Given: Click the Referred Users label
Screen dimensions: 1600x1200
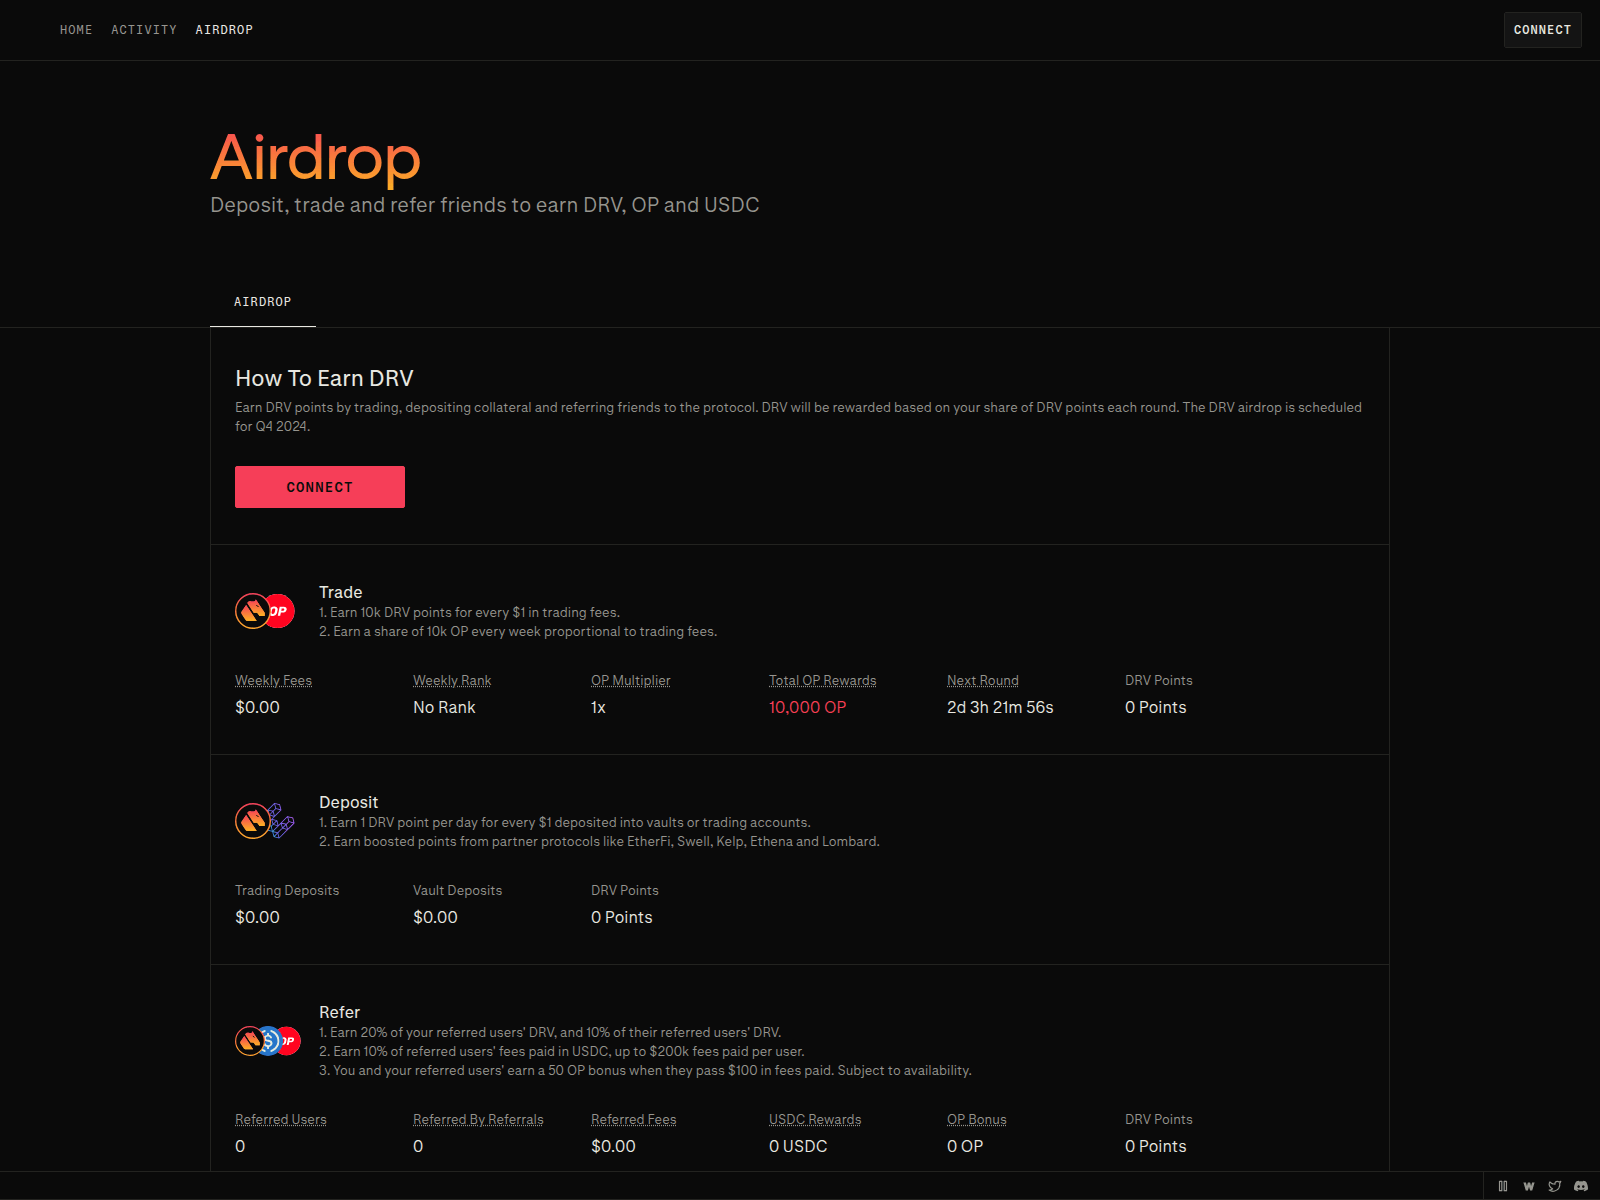Looking at the screenshot, I should pos(280,1119).
